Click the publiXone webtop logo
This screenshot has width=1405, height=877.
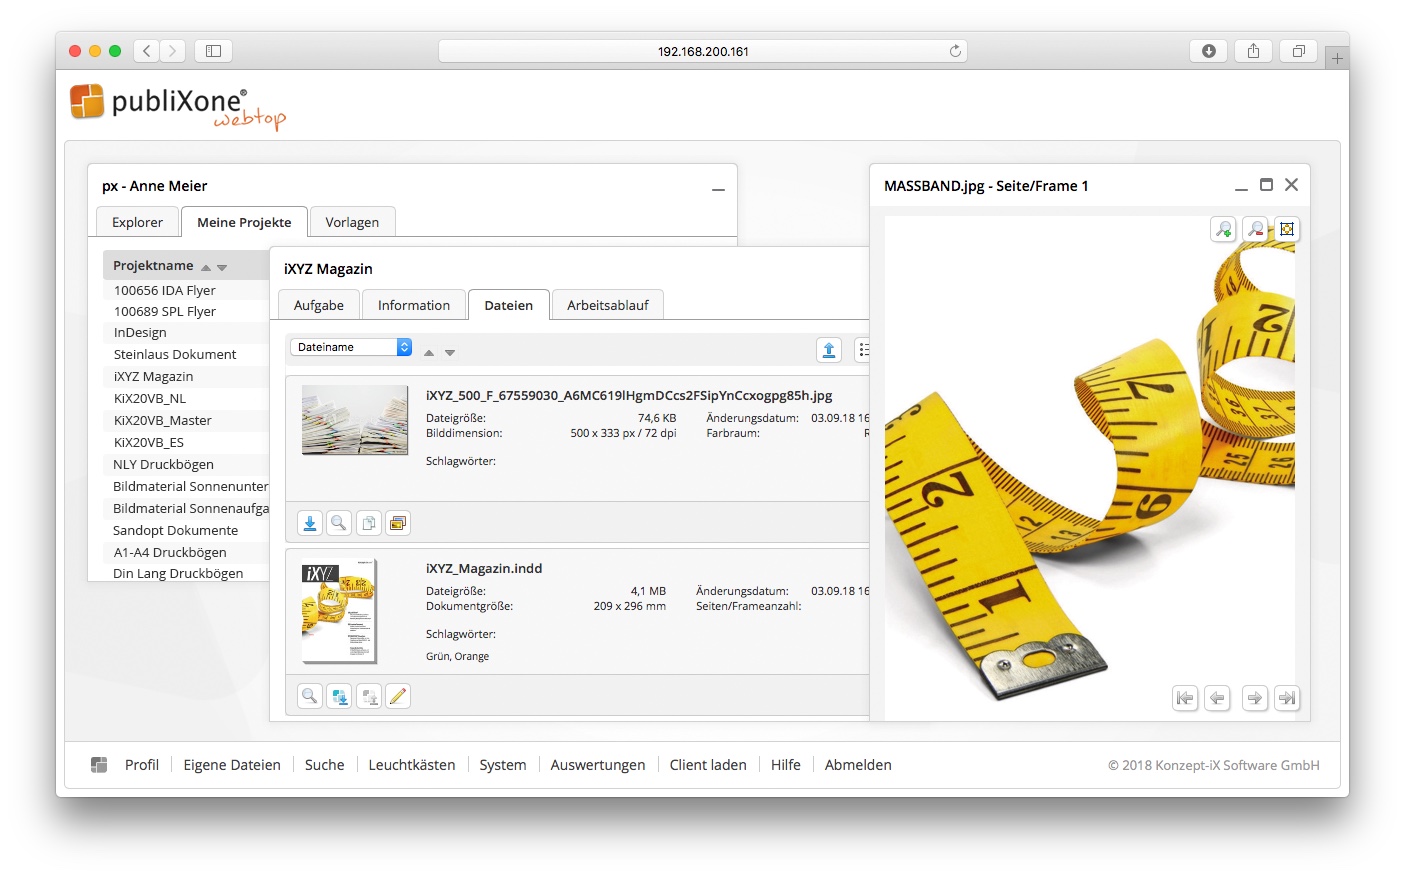[178, 106]
